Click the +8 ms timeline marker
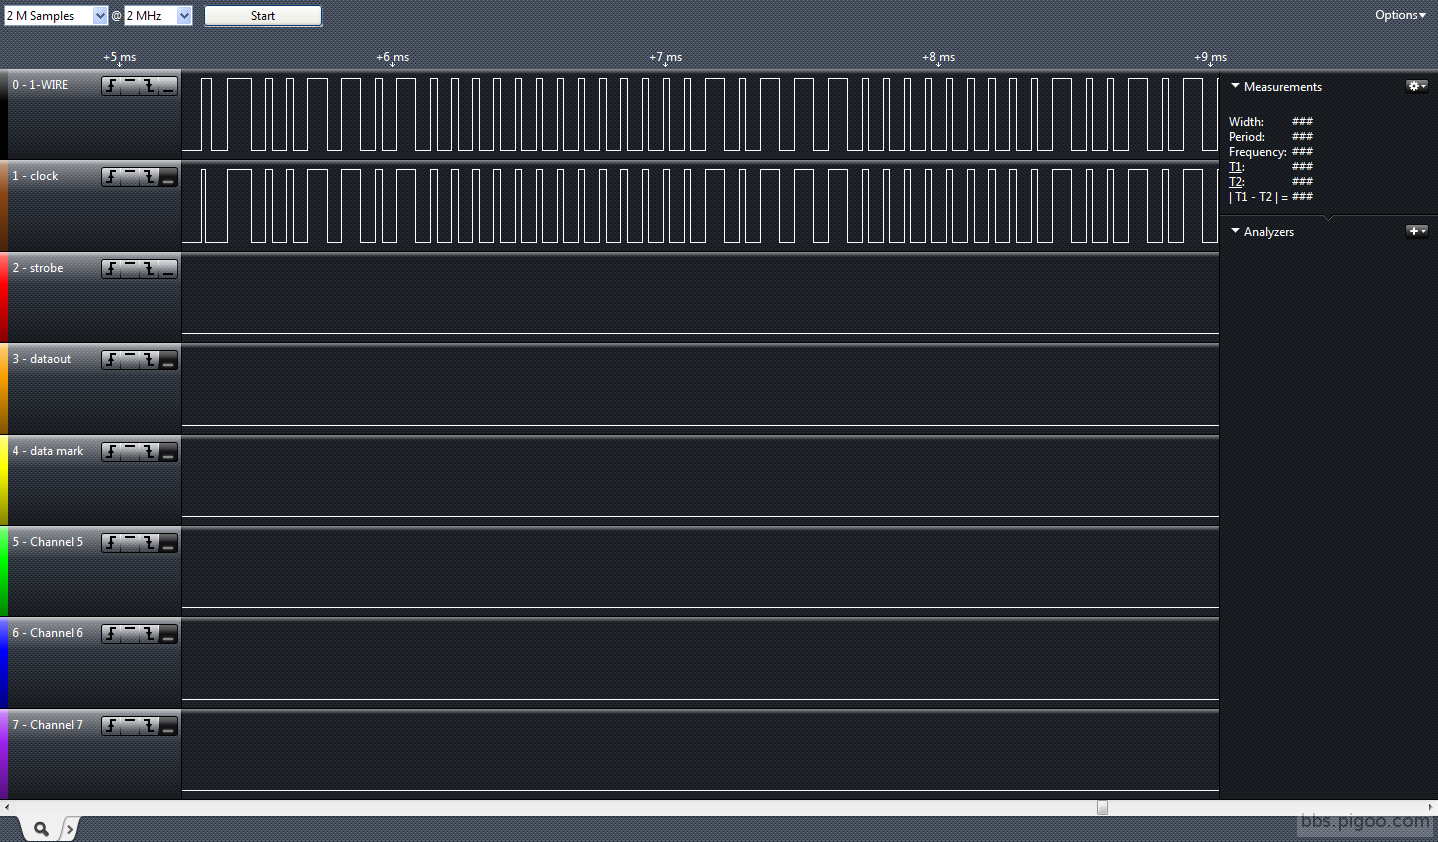1438x842 pixels. click(938, 58)
